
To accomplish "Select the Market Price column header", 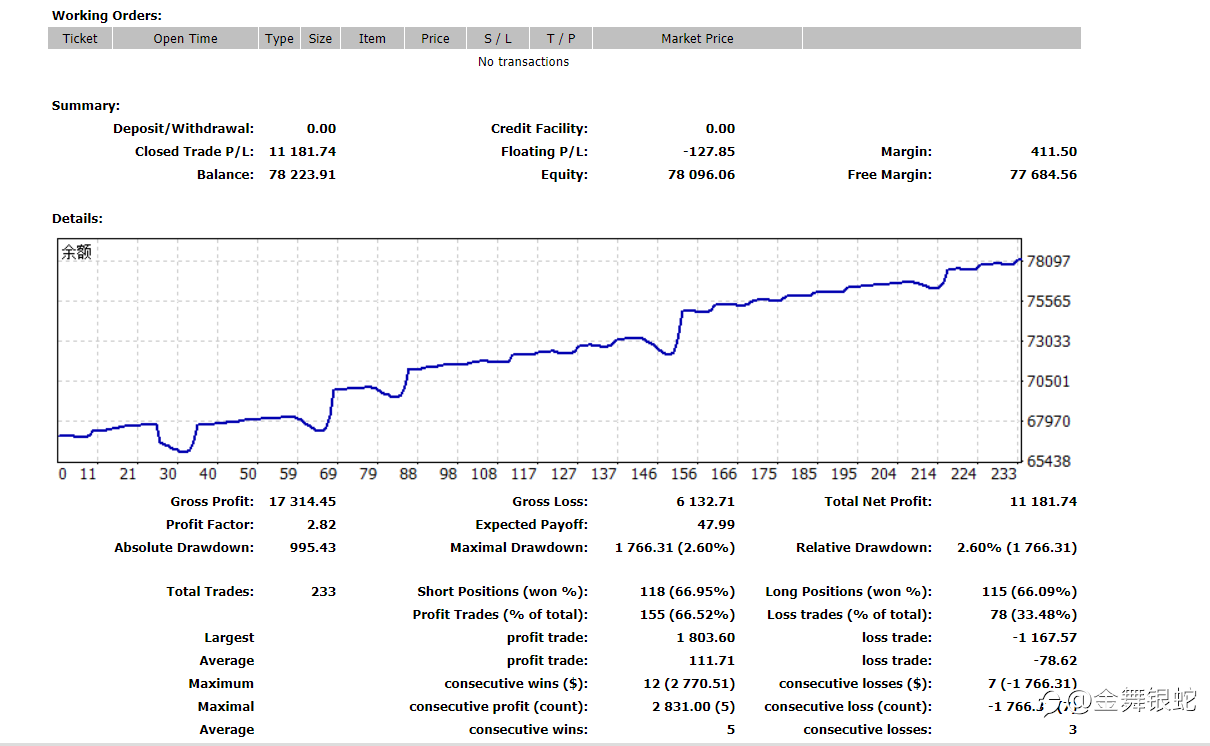I will pos(697,38).
